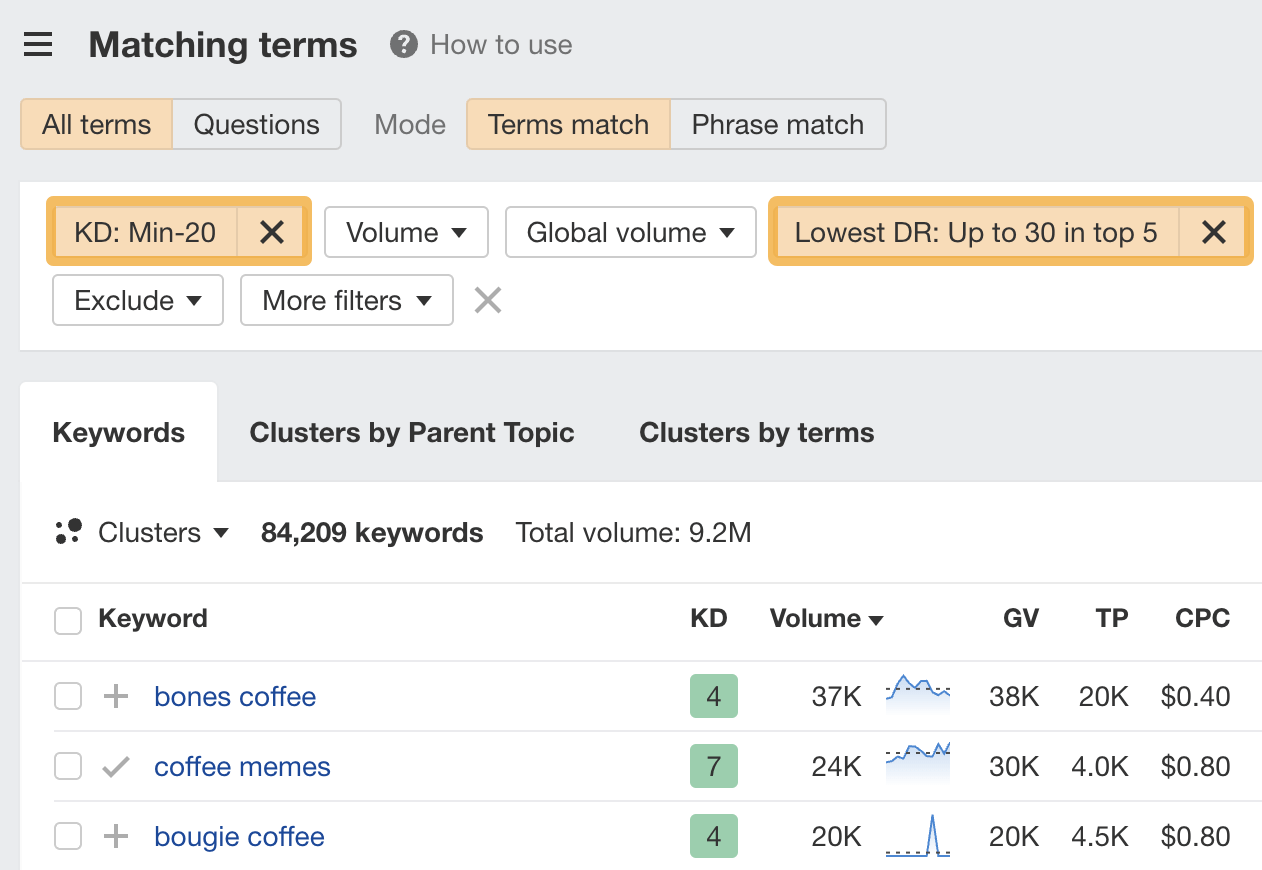
Task: Open the "Clusters by Parent Topic" tab
Action: pyautogui.click(x=412, y=432)
